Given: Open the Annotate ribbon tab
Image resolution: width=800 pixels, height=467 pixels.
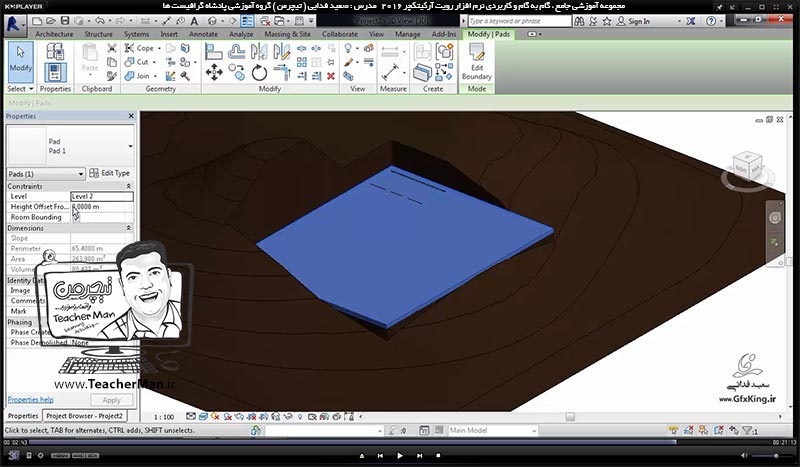Looking at the screenshot, I should [203, 34].
